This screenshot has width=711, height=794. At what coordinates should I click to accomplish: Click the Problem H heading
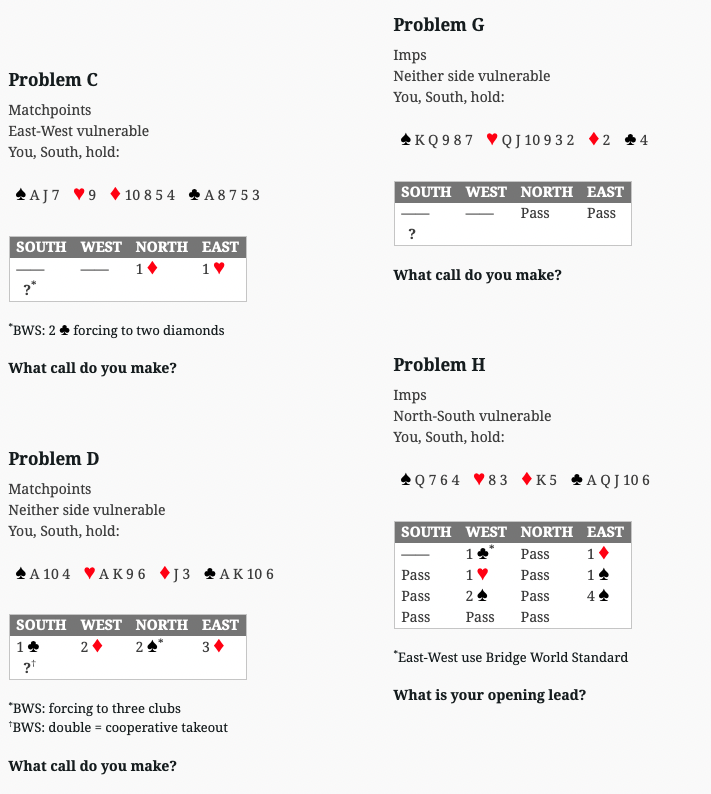[x=439, y=365]
